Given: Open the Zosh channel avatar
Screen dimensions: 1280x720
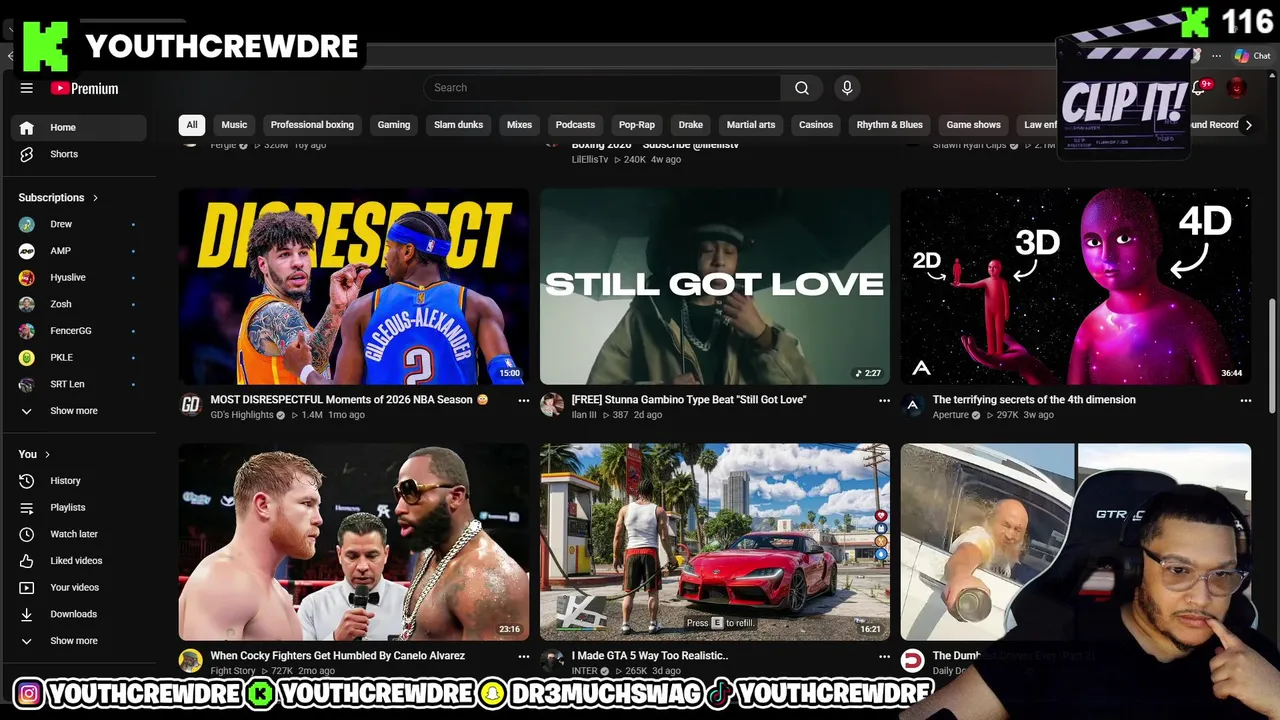Looking at the screenshot, I should [x=27, y=304].
